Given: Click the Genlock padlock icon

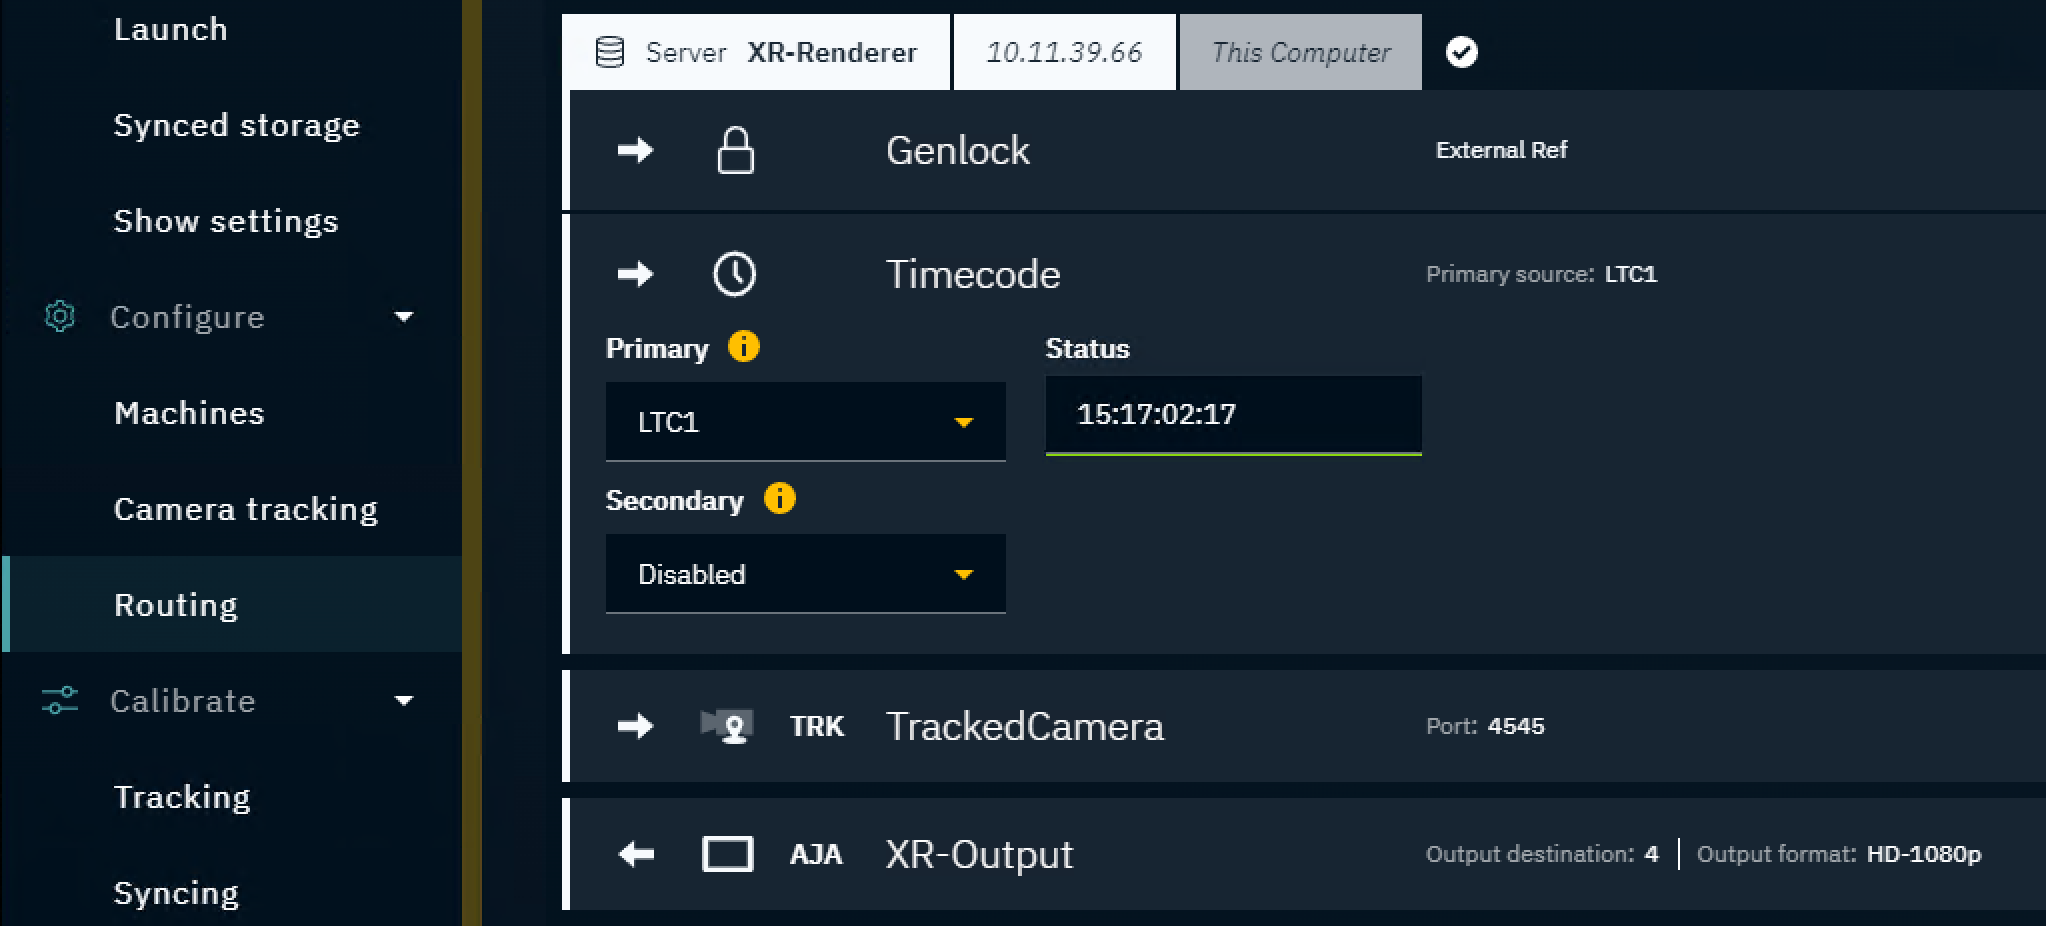Looking at the screenshot, I should [x=735, y=151].
